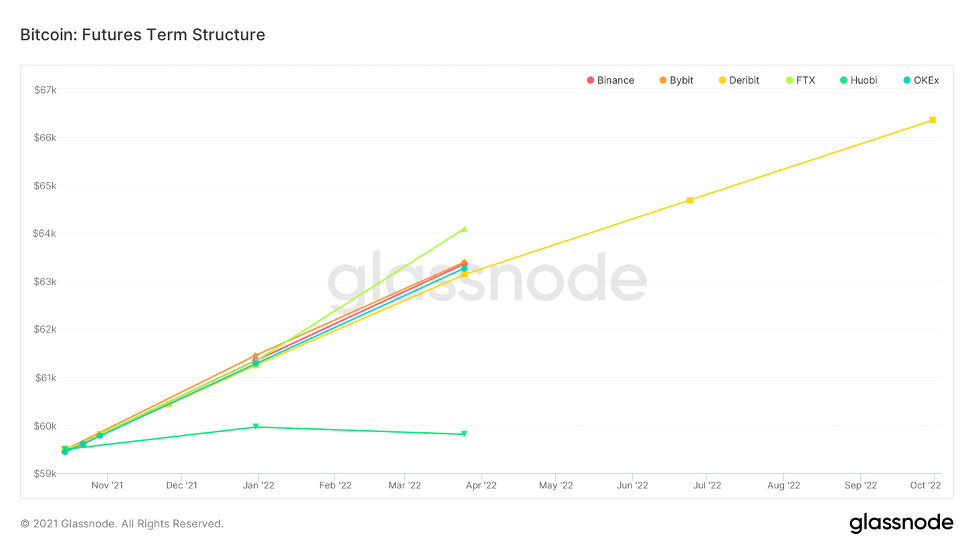This screenshot has height=550, width=974.
Task: Toggle the Bybit series in the legend
Action: [x=681, y=80]
